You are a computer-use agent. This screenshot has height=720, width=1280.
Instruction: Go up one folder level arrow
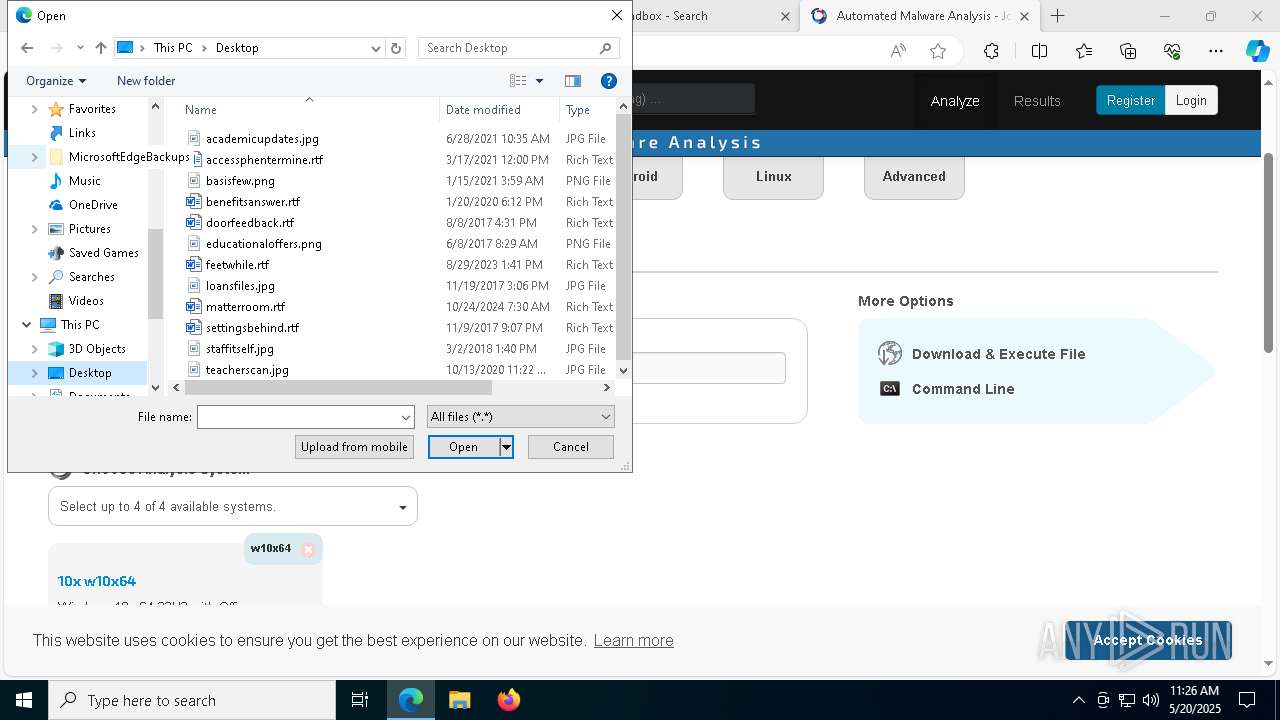point(101,48)
